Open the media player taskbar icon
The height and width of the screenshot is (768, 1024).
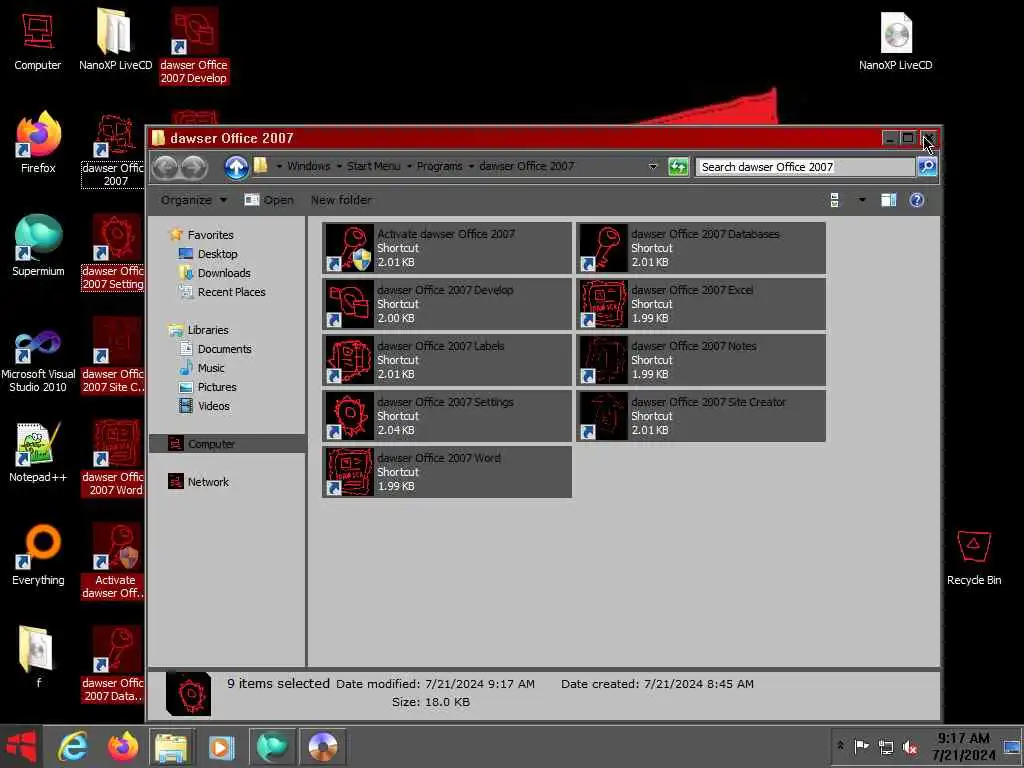click(221, 746)
